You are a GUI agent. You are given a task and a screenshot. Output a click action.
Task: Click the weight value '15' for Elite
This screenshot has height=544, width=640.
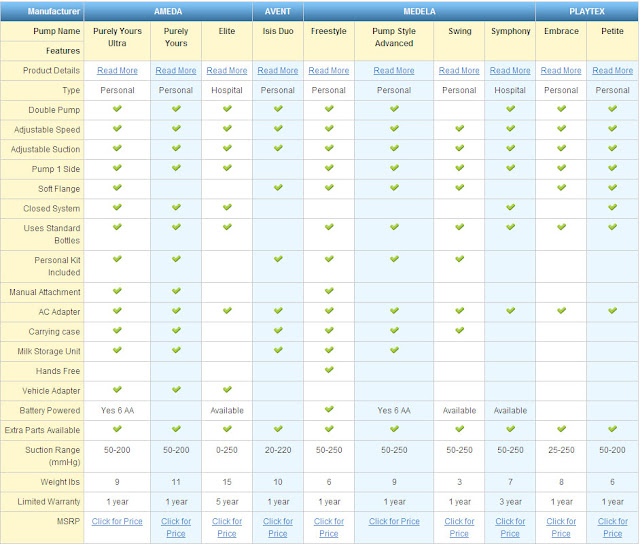pos(227,482)
